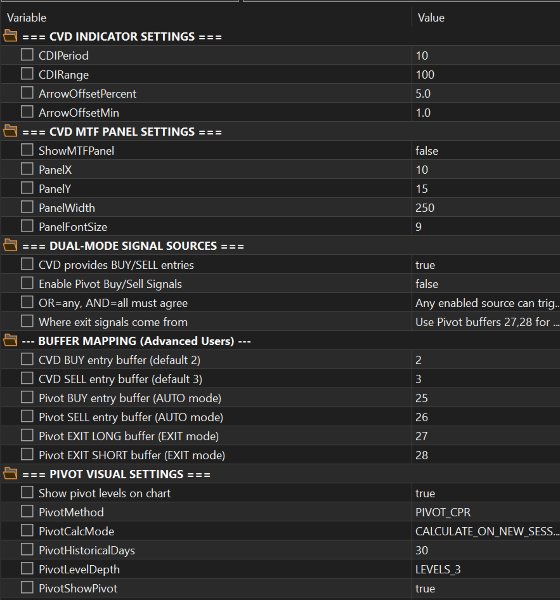This screenshot has height=600, width=560.
Task: Open the PivotMethod PIVOT_CPR value dropdown
Action: 486,512
